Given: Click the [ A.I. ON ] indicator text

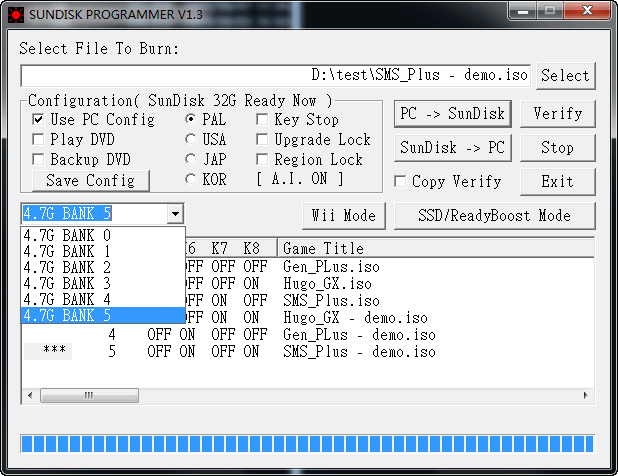Looking at the screenshot, I should point(300,179).
